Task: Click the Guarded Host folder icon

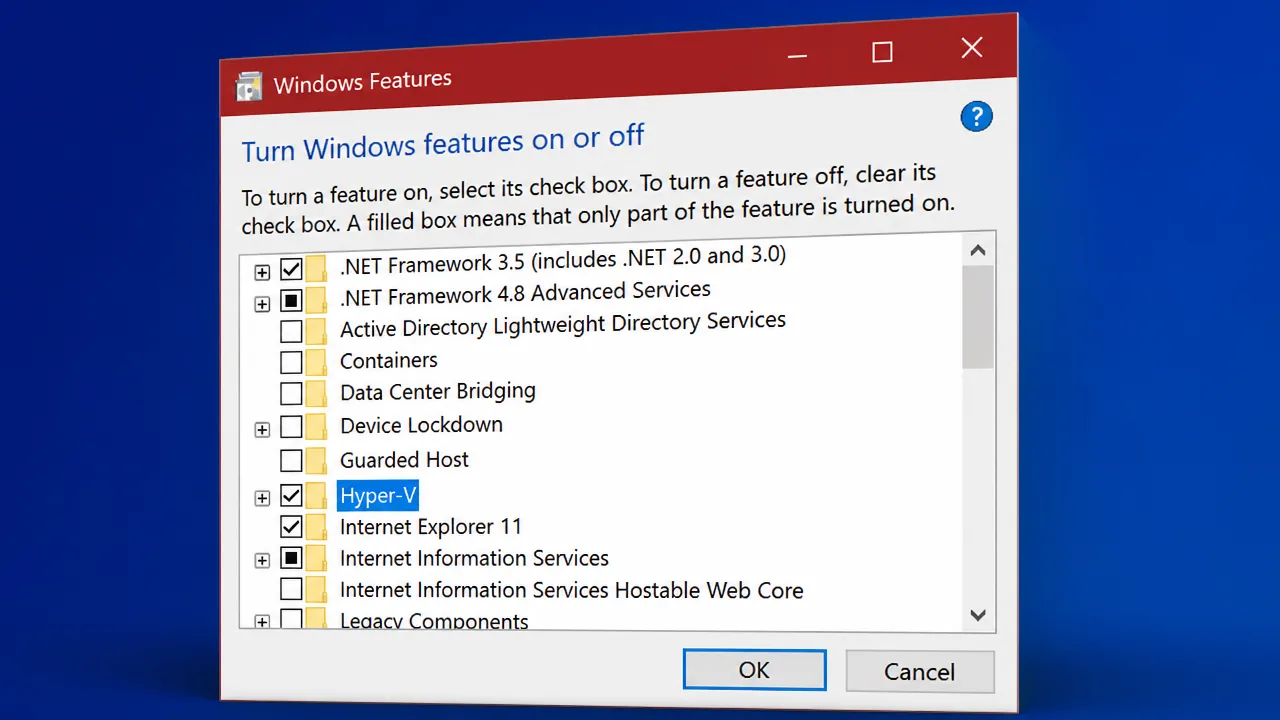Action: [316, 461]
